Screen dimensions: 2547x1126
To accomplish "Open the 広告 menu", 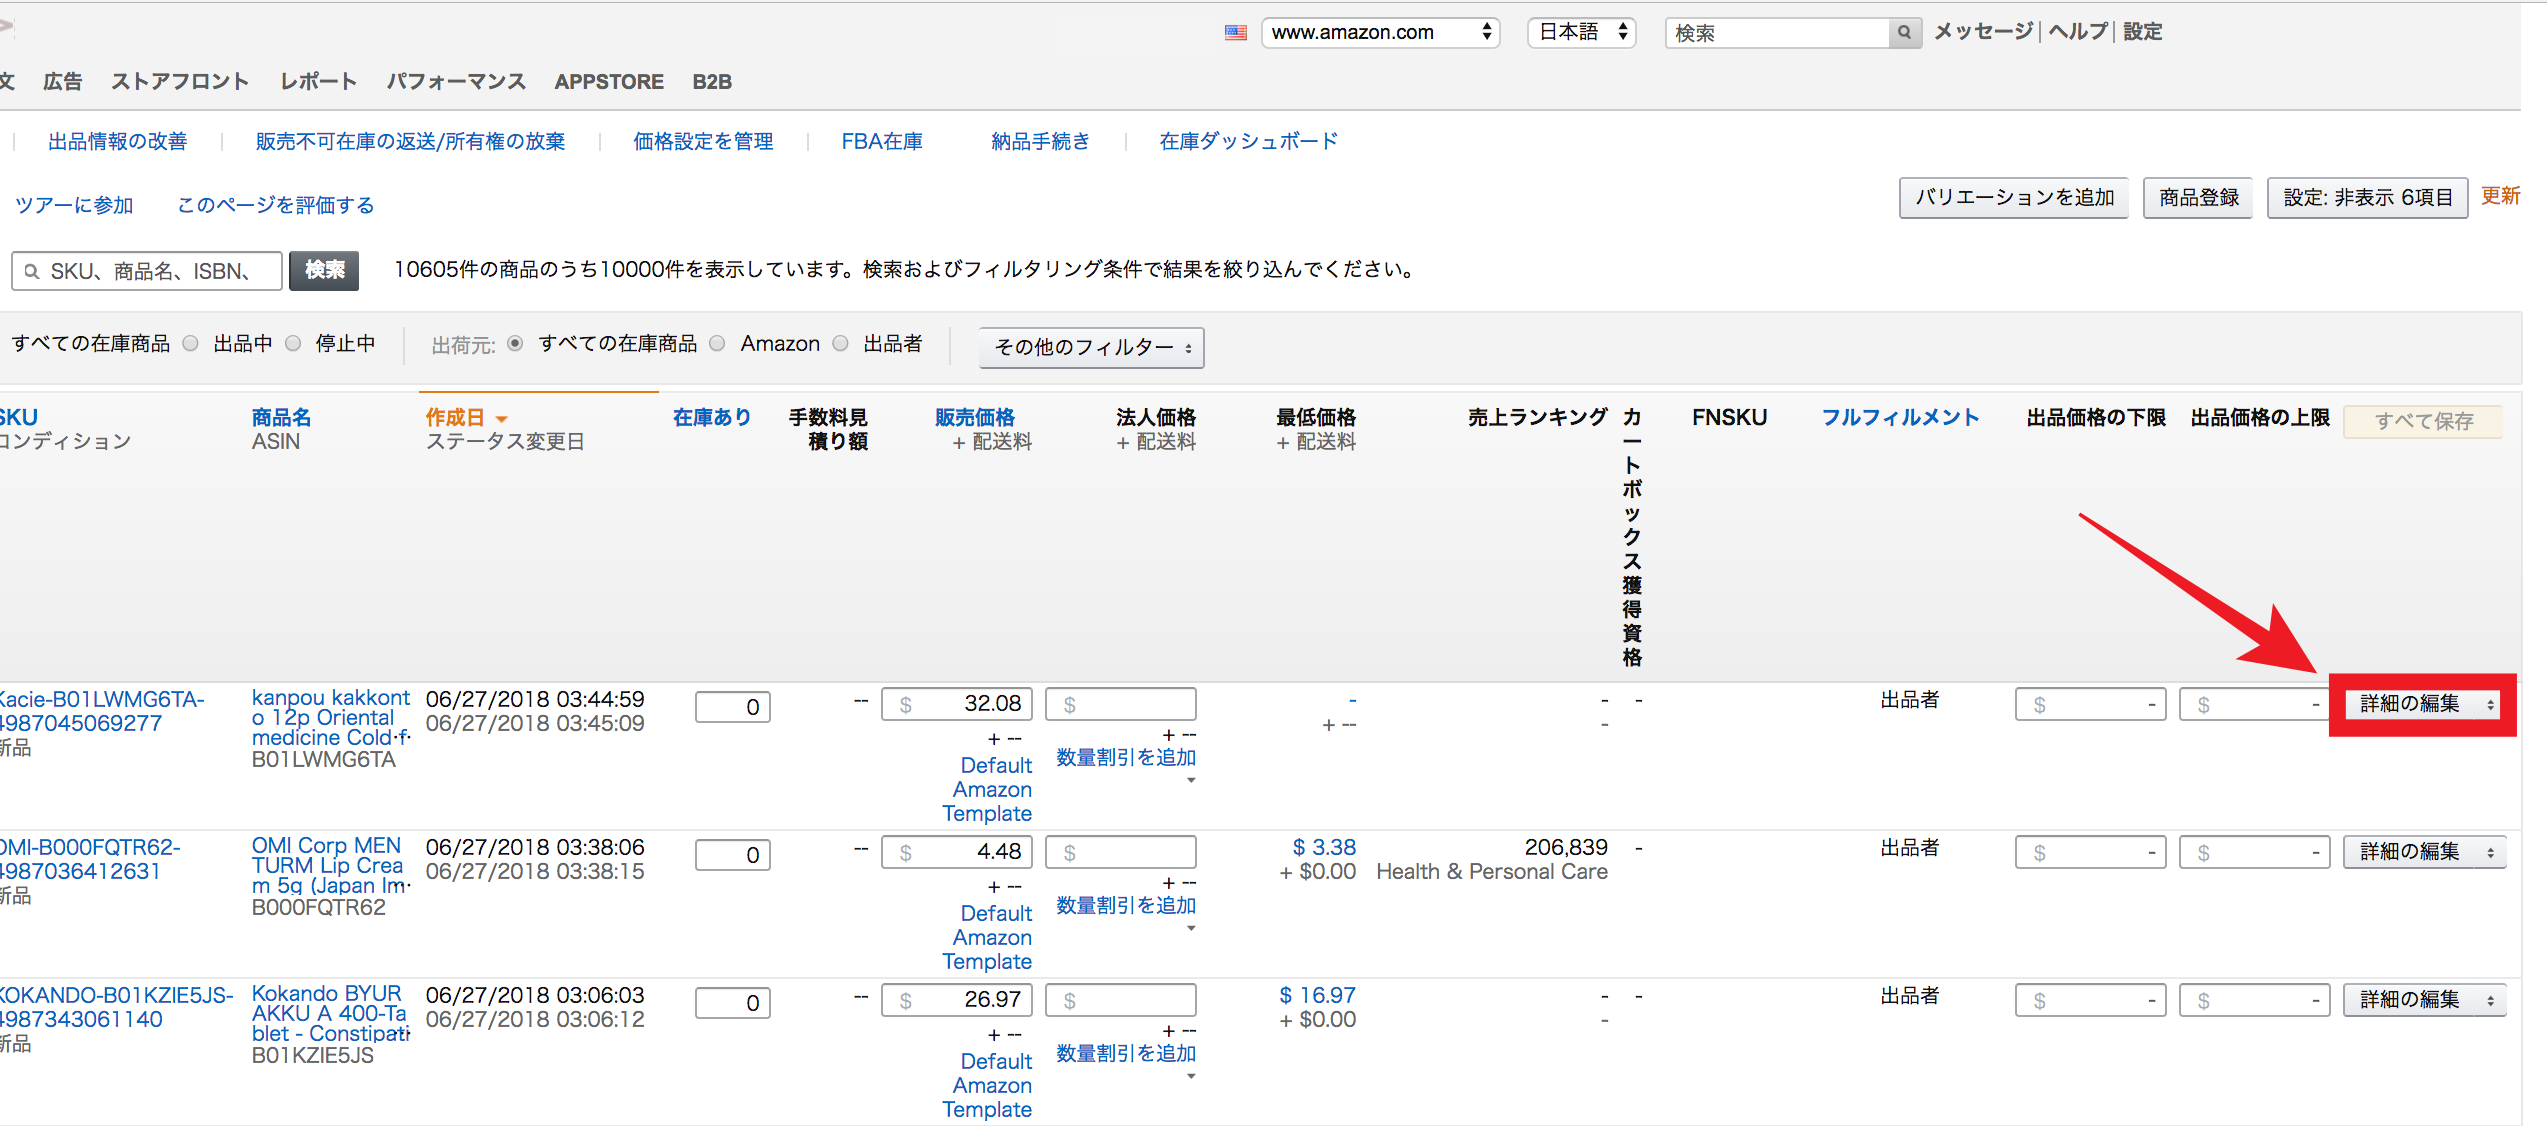I will 62,81.
